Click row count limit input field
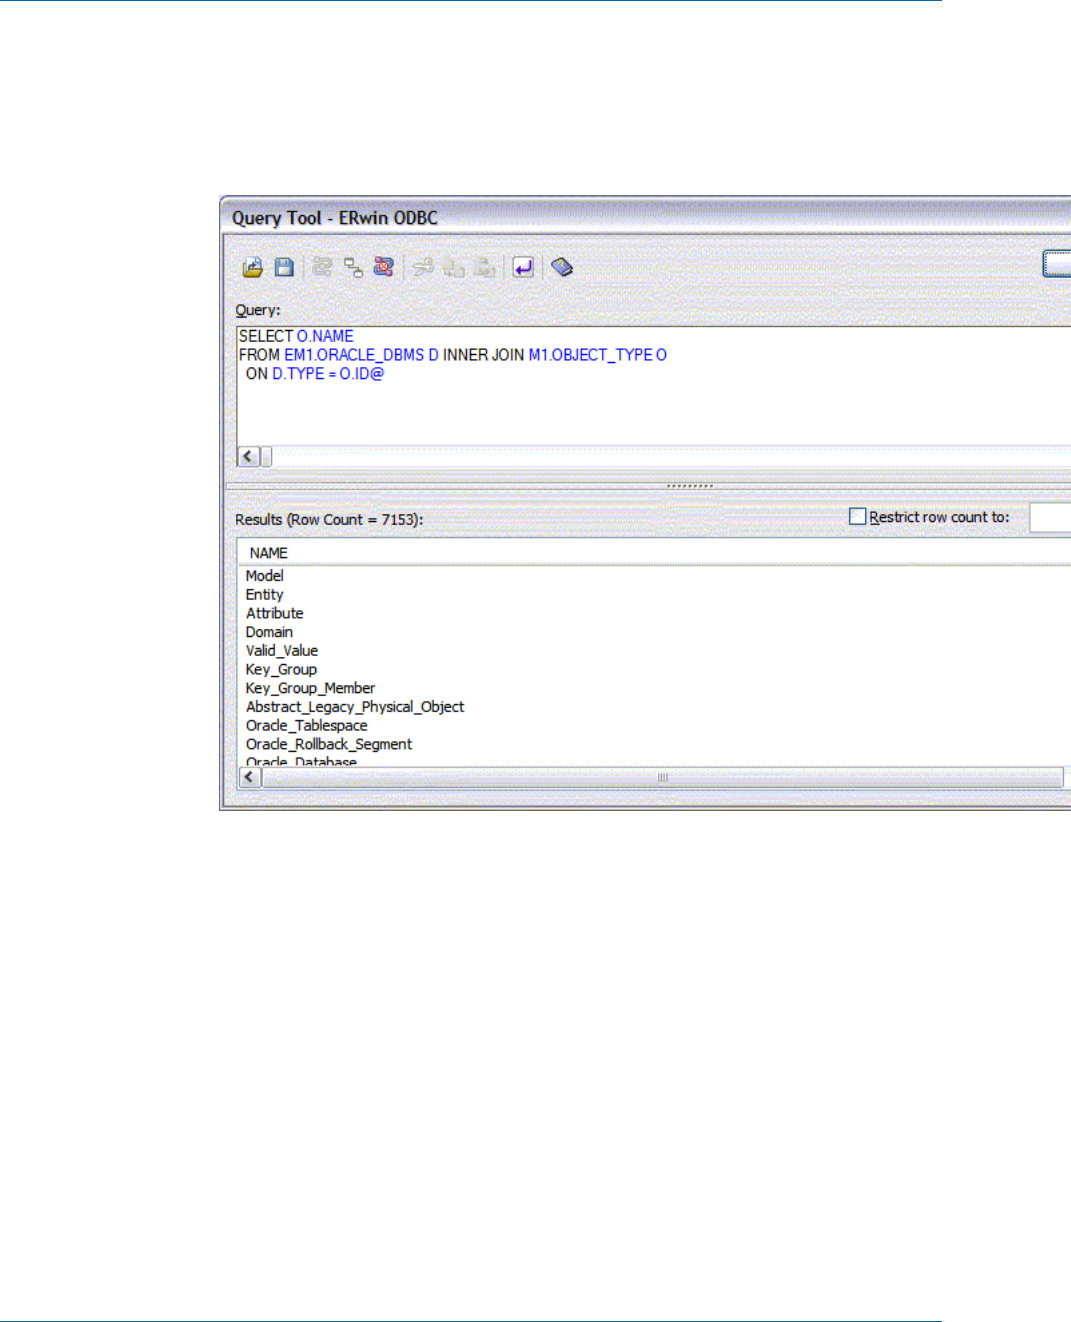This screenshot has height=1322, width=1071. pyautogui.click(x=1050, y=518)
